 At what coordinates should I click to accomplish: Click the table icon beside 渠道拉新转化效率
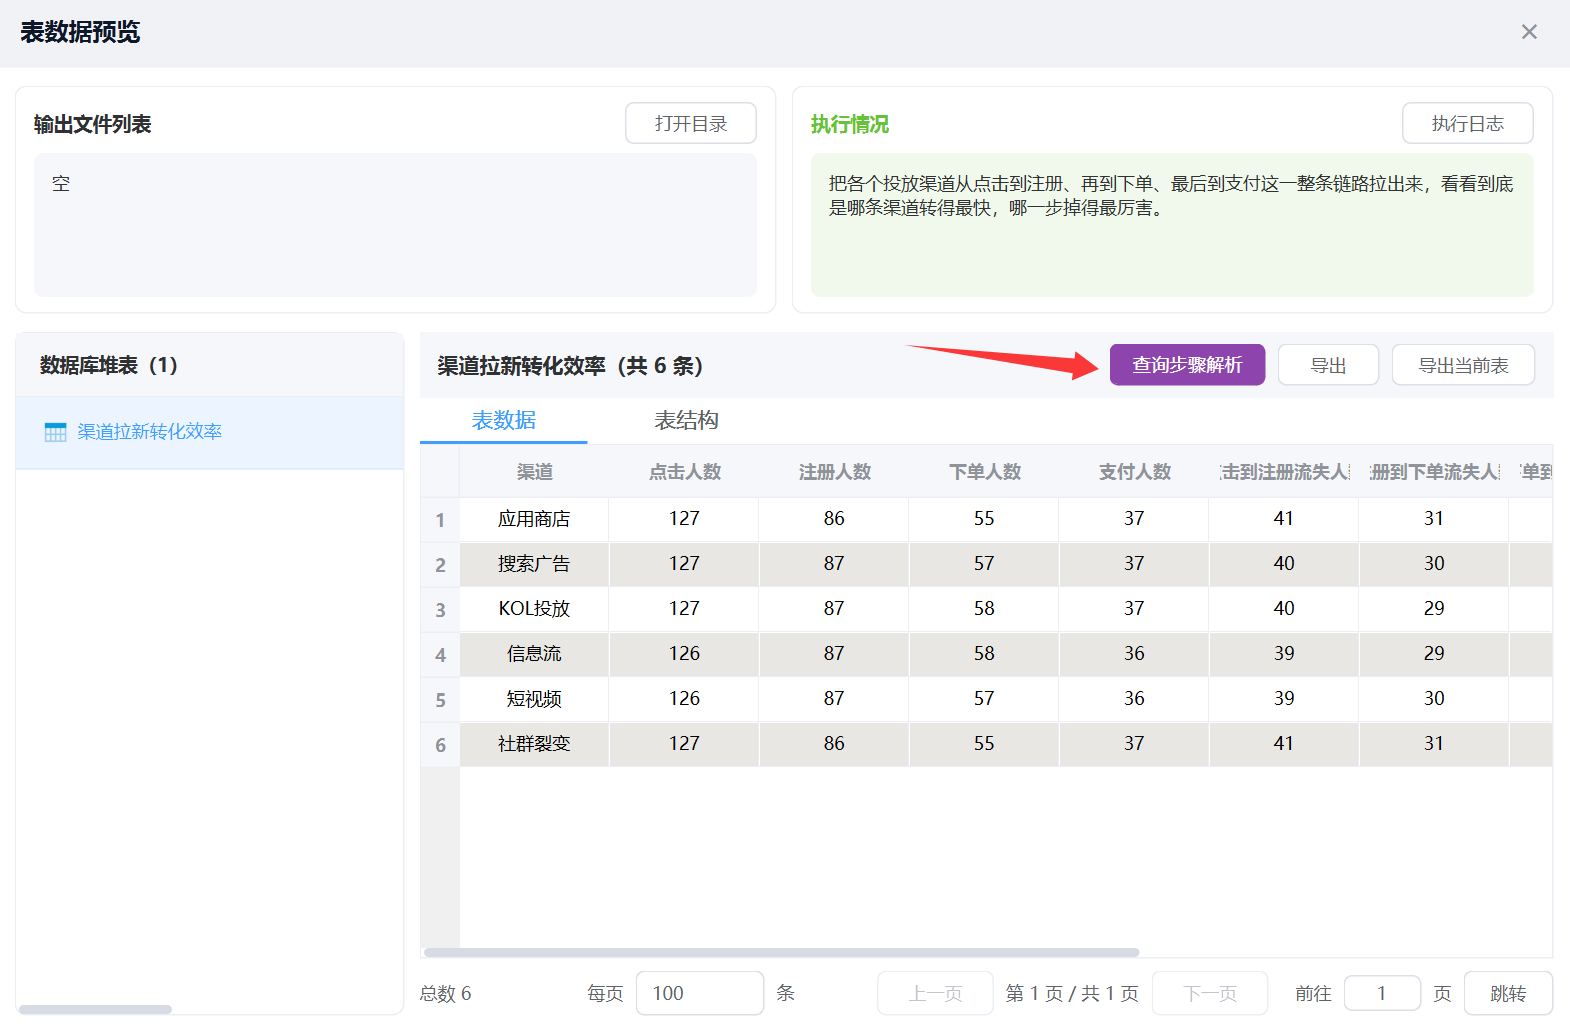(x=56, y=432)
